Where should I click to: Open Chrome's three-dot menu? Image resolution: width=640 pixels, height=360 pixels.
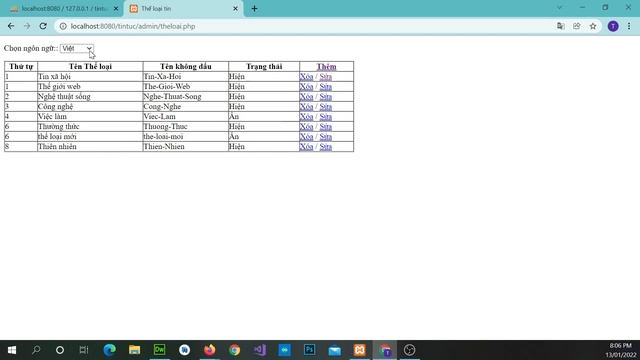(629, 26)
